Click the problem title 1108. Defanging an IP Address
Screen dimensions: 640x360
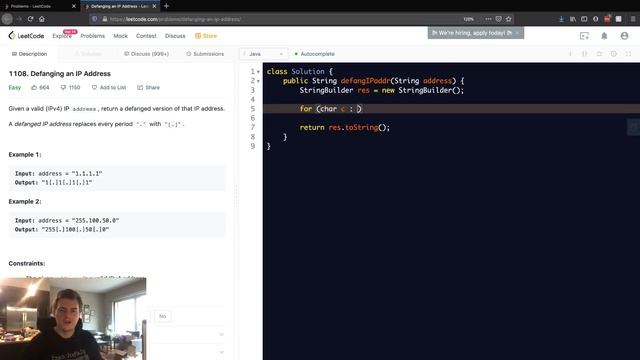pos(60,73)
